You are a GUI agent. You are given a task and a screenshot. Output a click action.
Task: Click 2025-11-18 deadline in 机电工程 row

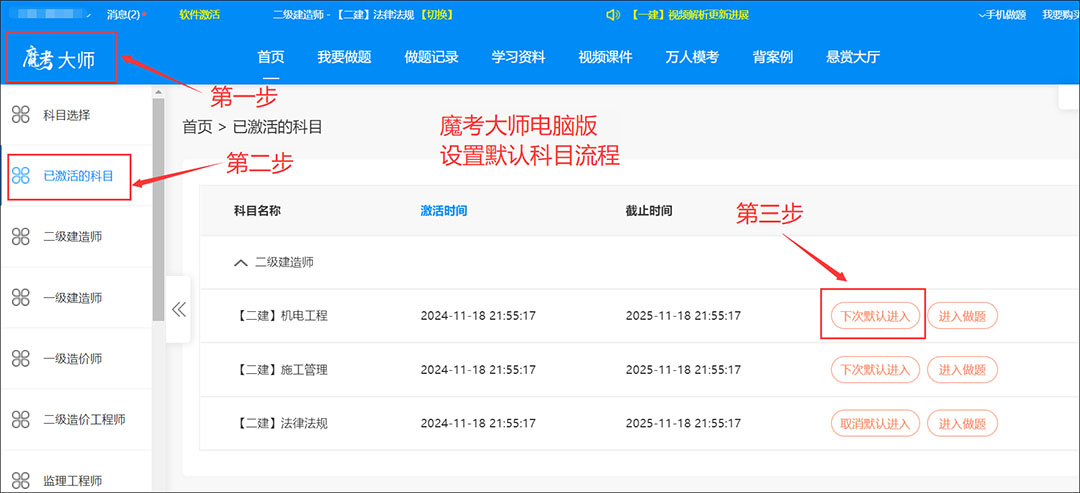[683, 316]
